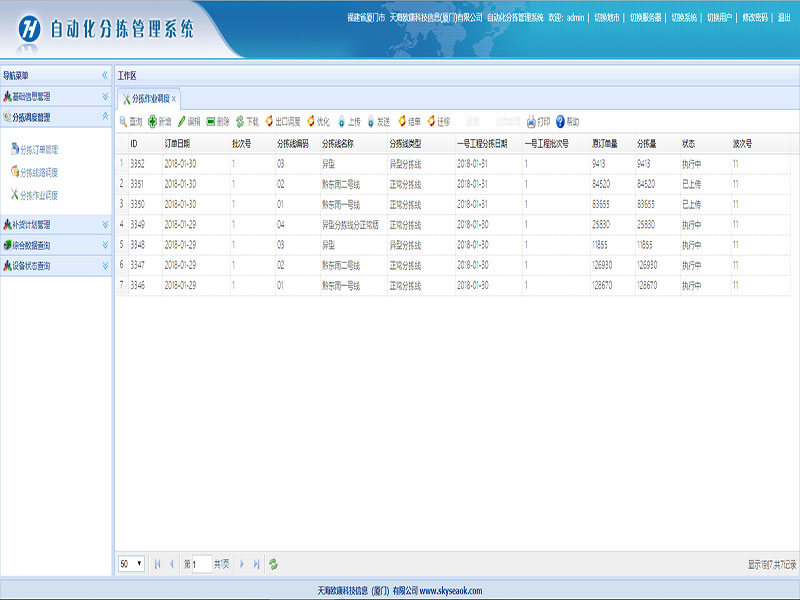Click the 查询 search icon in toolbar
The height and width of the screenshot is (600, 800).
click(124, 122)
